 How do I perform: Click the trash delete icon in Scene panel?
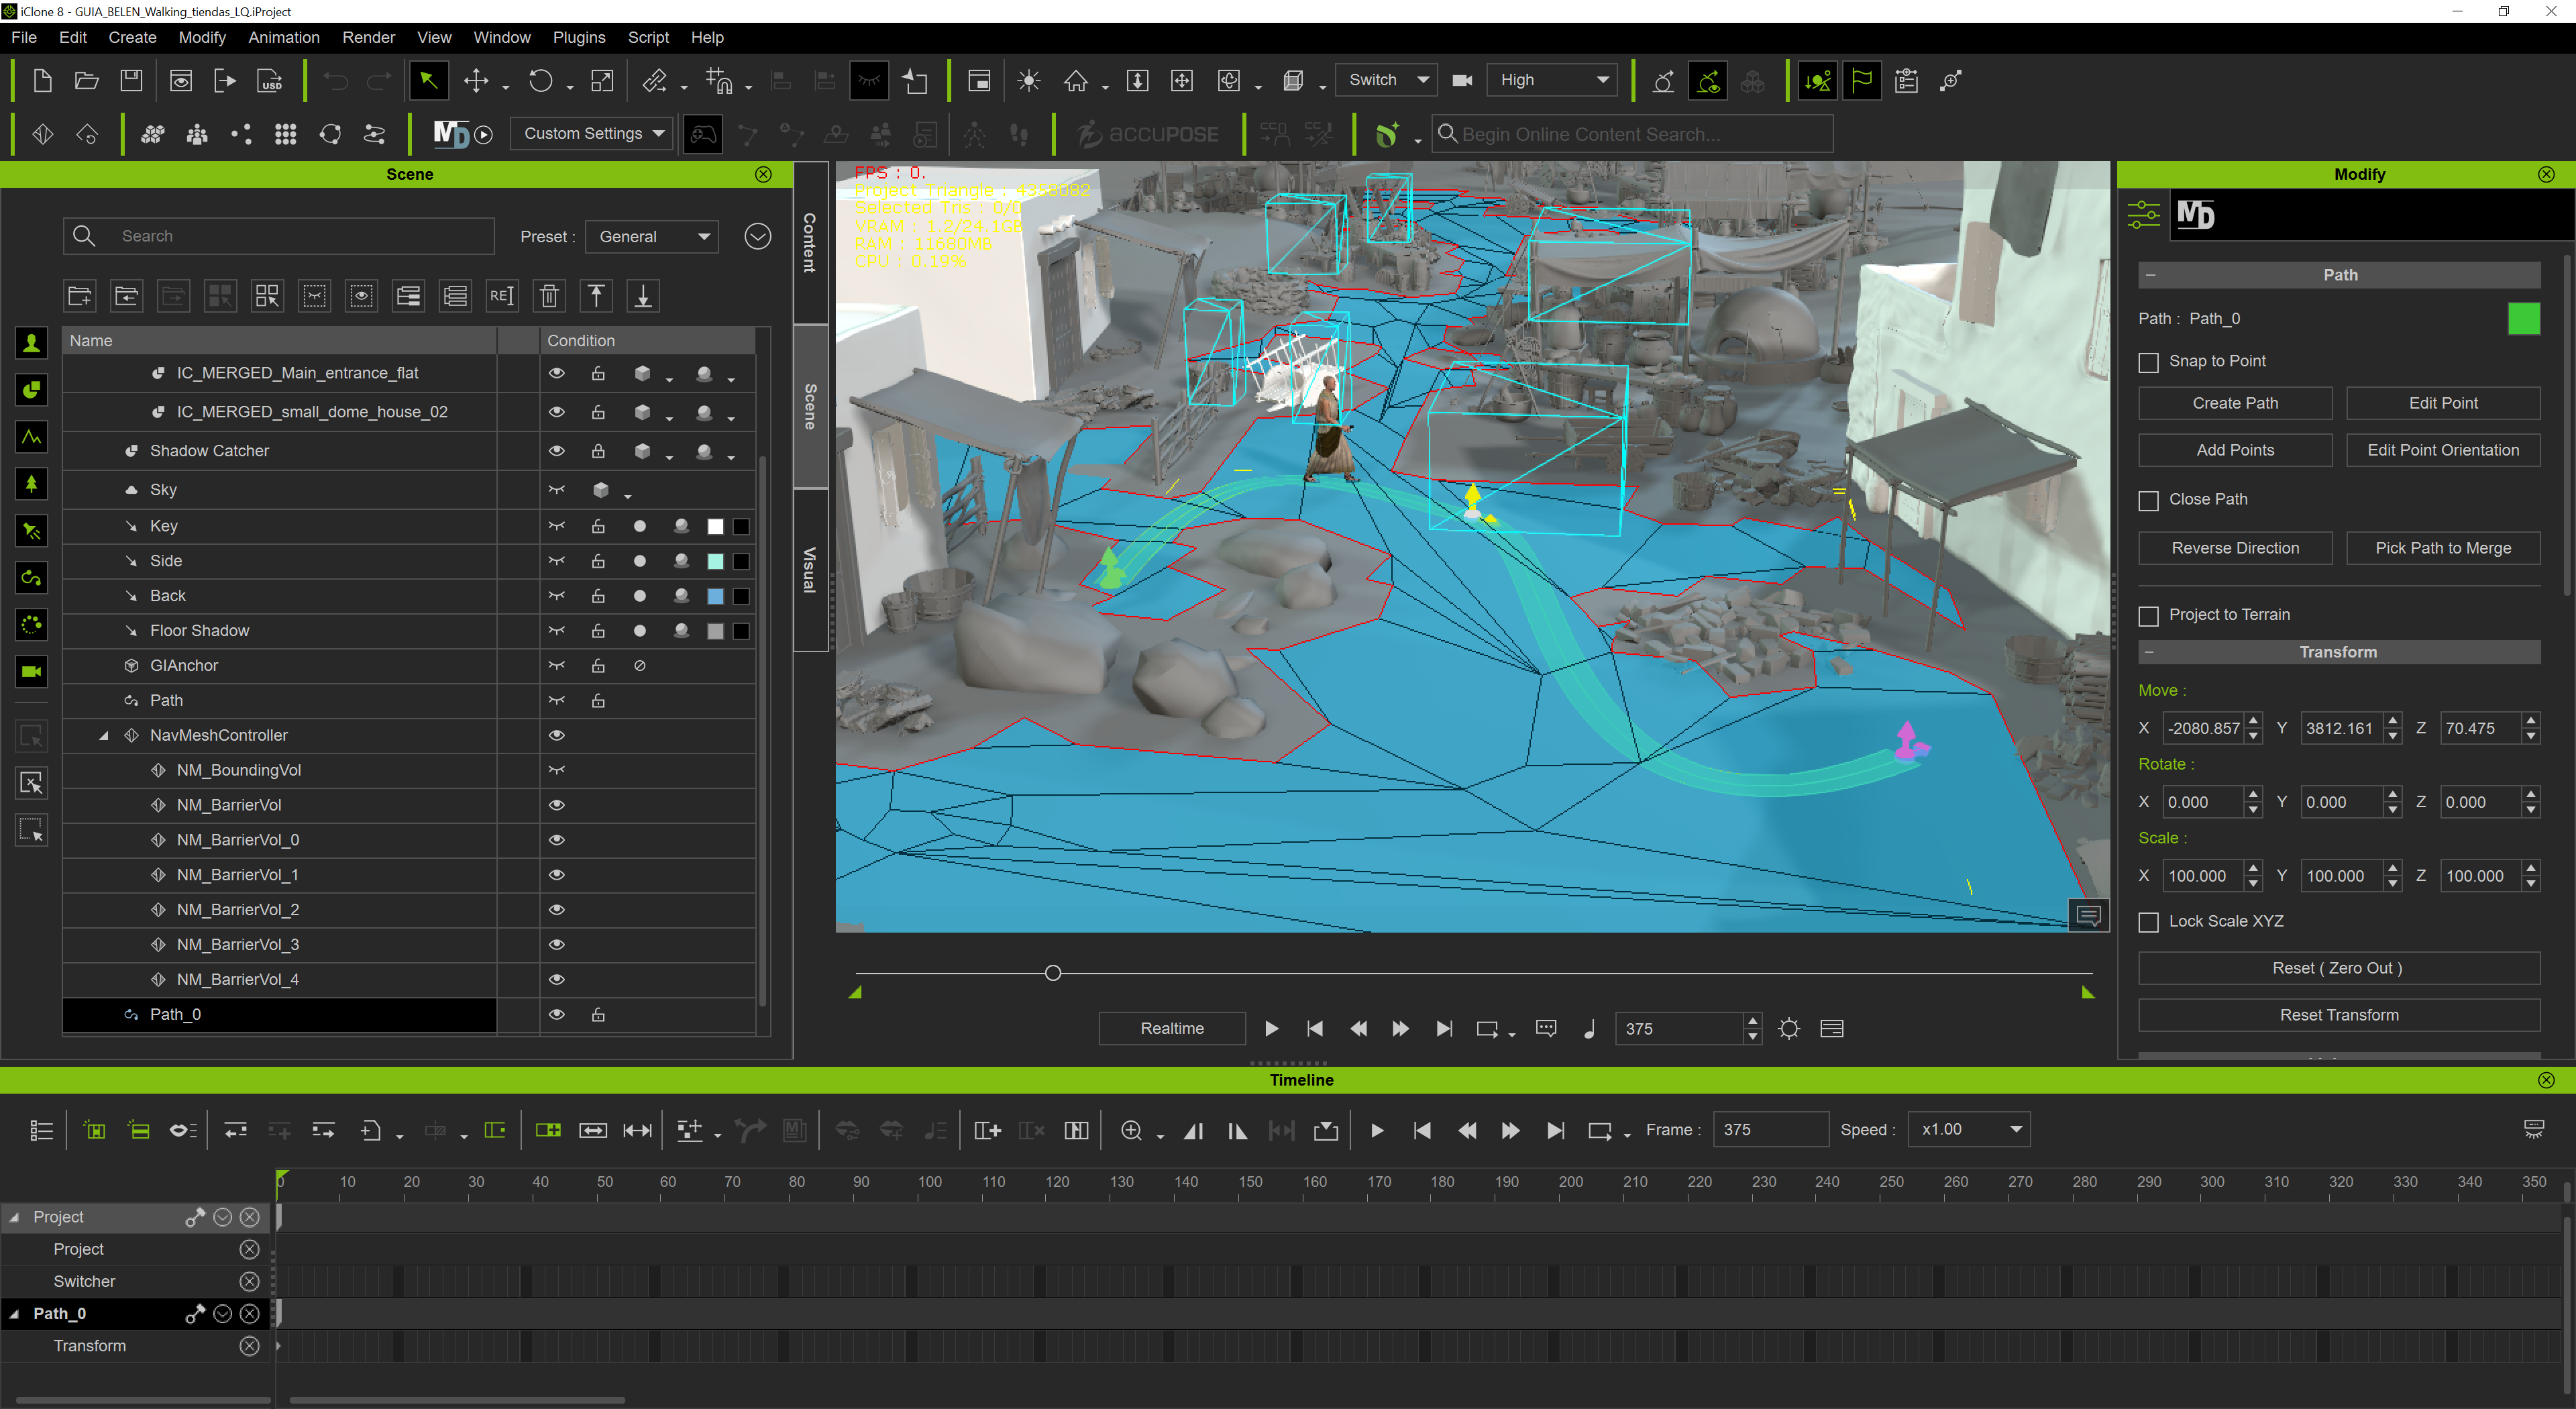549,296
